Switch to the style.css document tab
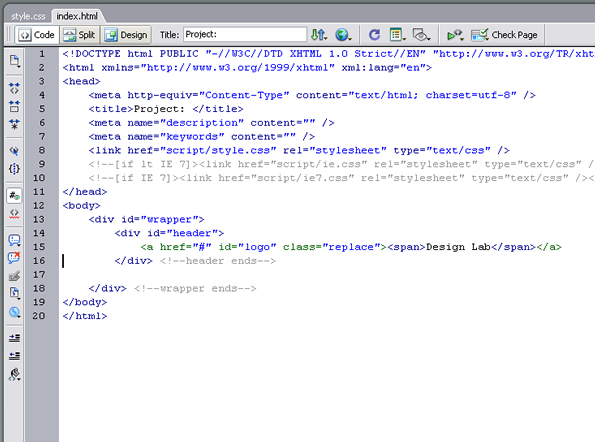Viewport: 595px width, 442px height. coord(28,16)
